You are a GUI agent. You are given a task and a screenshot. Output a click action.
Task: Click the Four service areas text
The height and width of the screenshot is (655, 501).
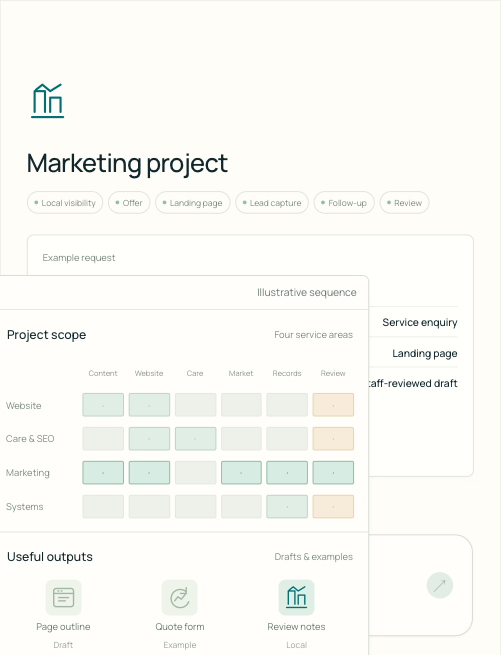pyautogui.click(x=313, y=335)
